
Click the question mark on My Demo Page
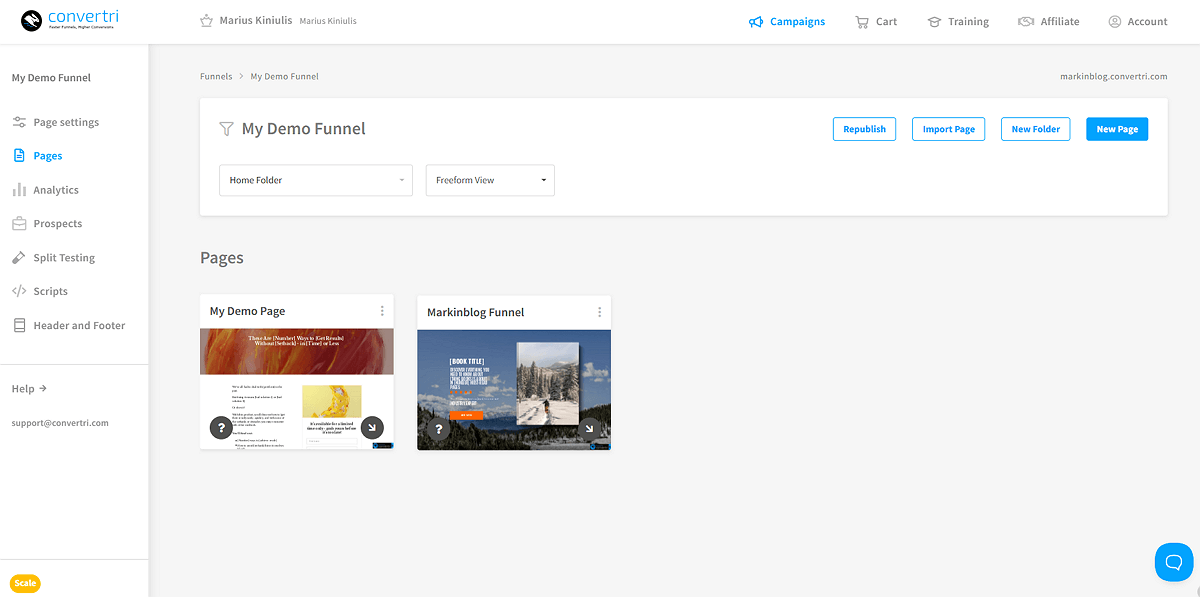pyautogui.click(x=221, y=428)
